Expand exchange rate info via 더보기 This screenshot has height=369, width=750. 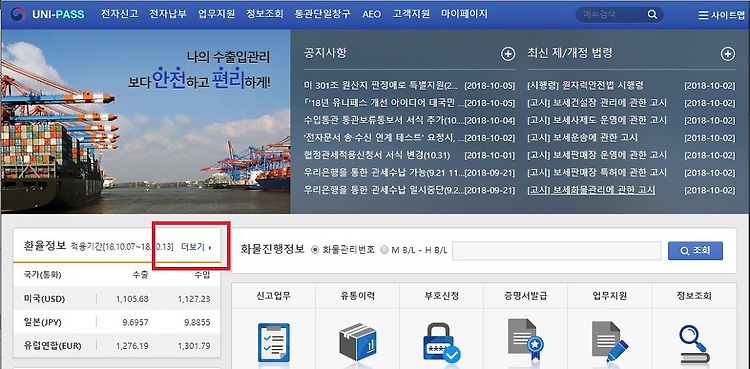pyautogui.click(x=196, y=247)
